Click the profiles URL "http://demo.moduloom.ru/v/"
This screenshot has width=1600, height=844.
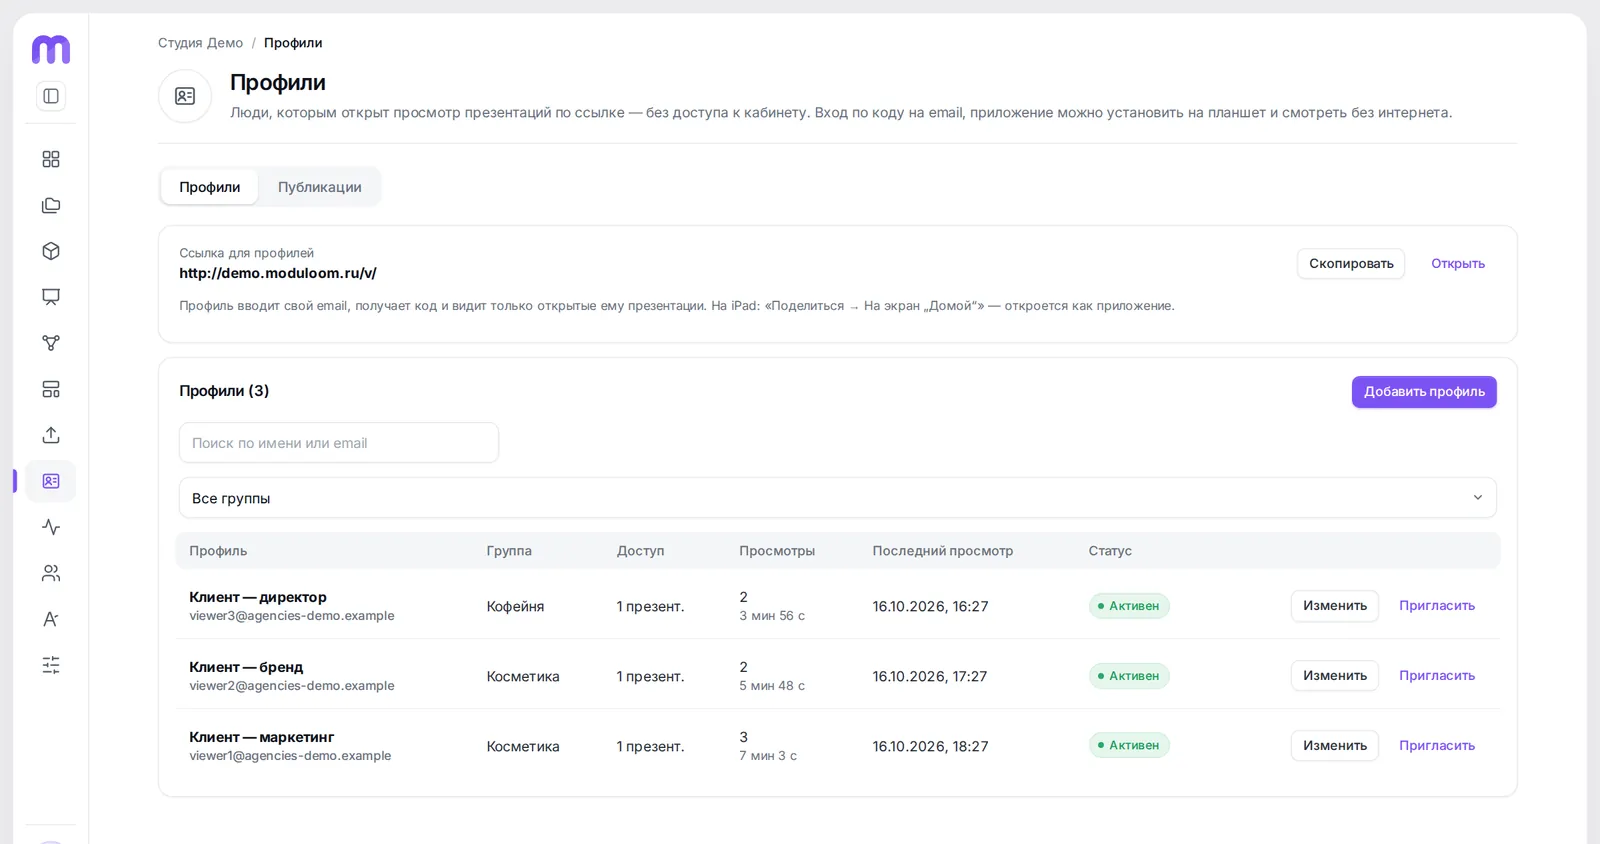[278, 273]
